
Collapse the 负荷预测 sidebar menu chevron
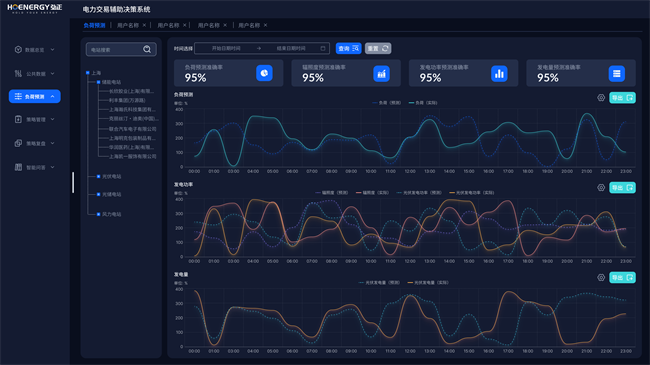coord(53,96)
